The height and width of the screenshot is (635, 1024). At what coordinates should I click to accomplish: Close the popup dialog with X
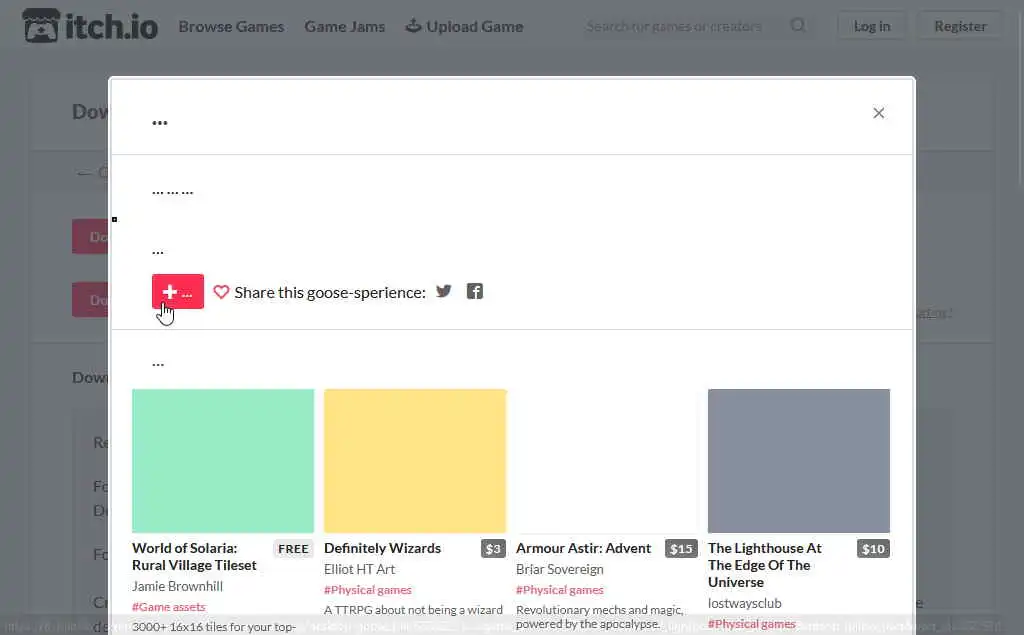click(878, 113)
